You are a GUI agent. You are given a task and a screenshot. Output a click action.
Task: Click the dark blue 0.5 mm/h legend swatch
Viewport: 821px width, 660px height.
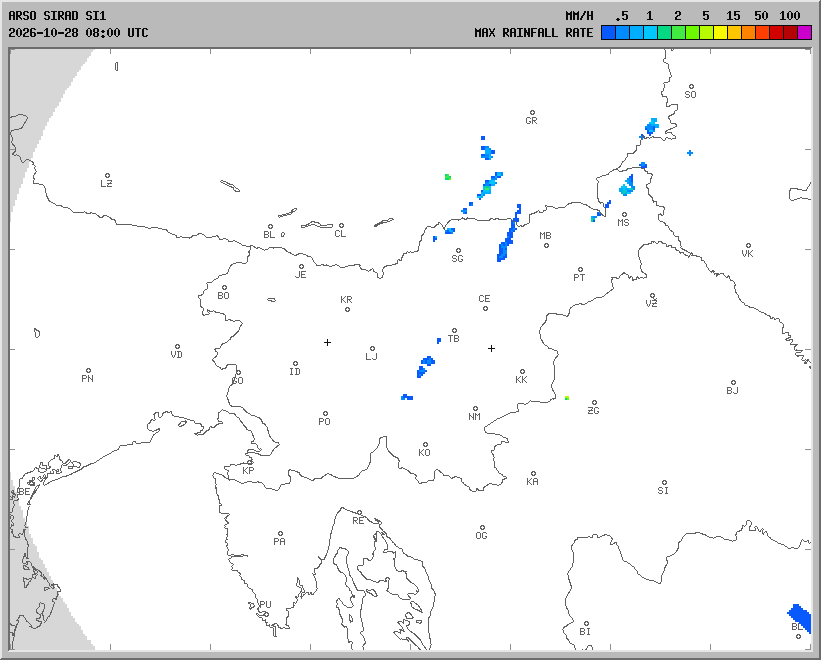click(608, 32)
